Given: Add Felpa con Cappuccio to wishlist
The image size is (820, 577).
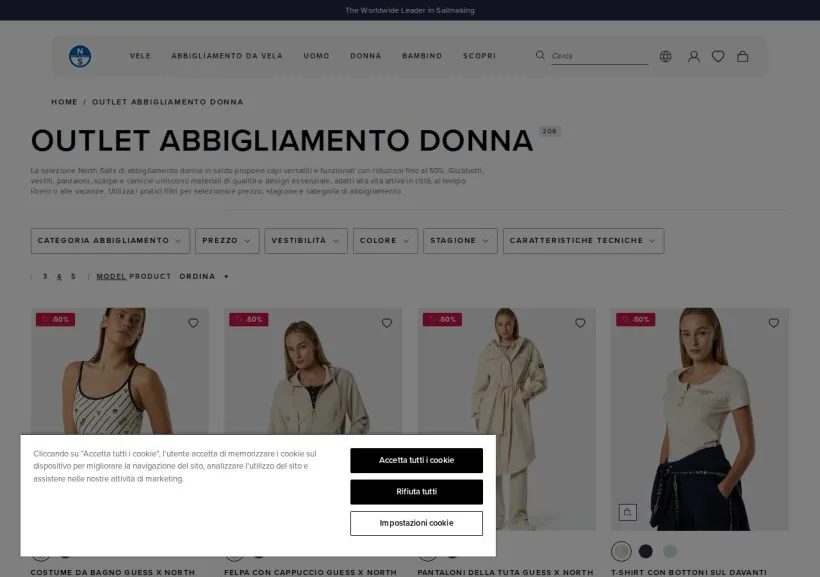Looking at the screenshot, I should [x=386, y=323].
